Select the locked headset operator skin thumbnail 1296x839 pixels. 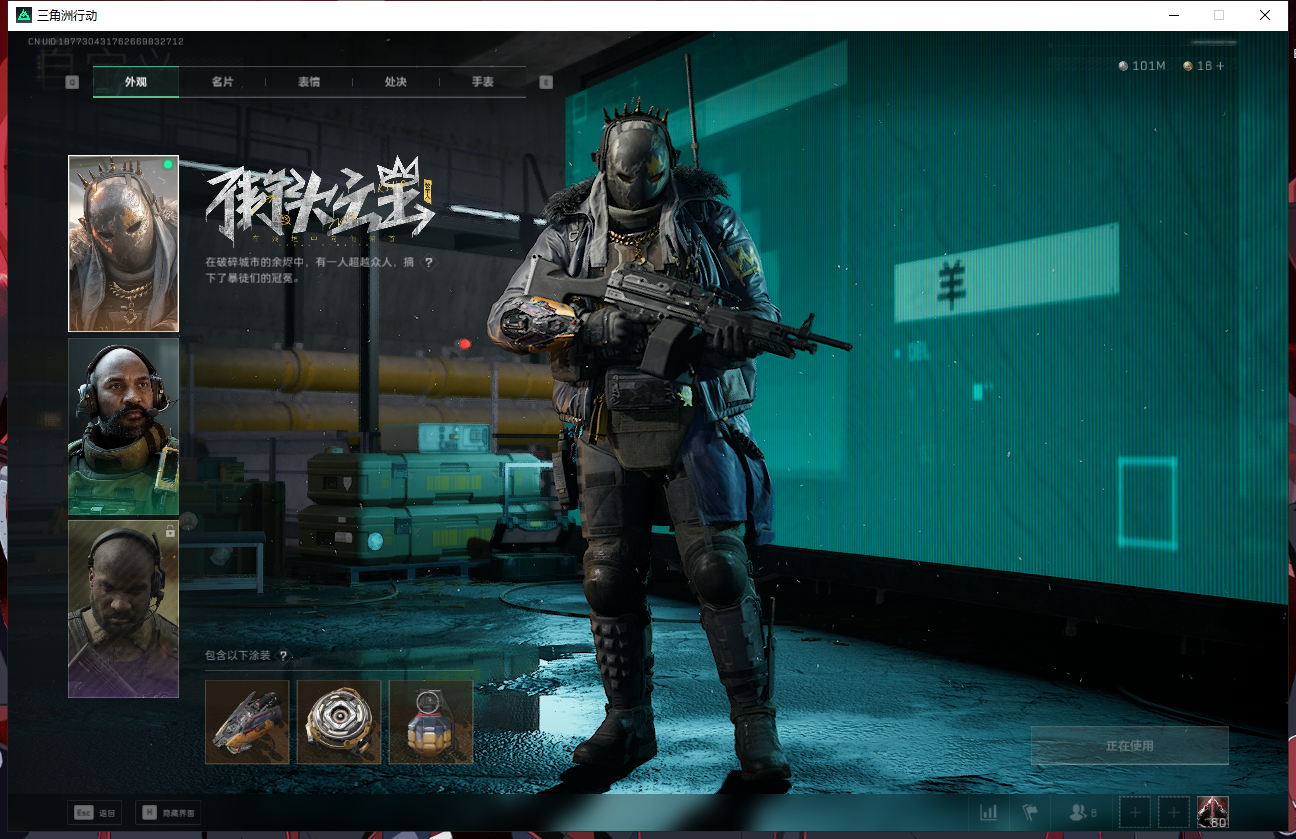pos(123,609)
